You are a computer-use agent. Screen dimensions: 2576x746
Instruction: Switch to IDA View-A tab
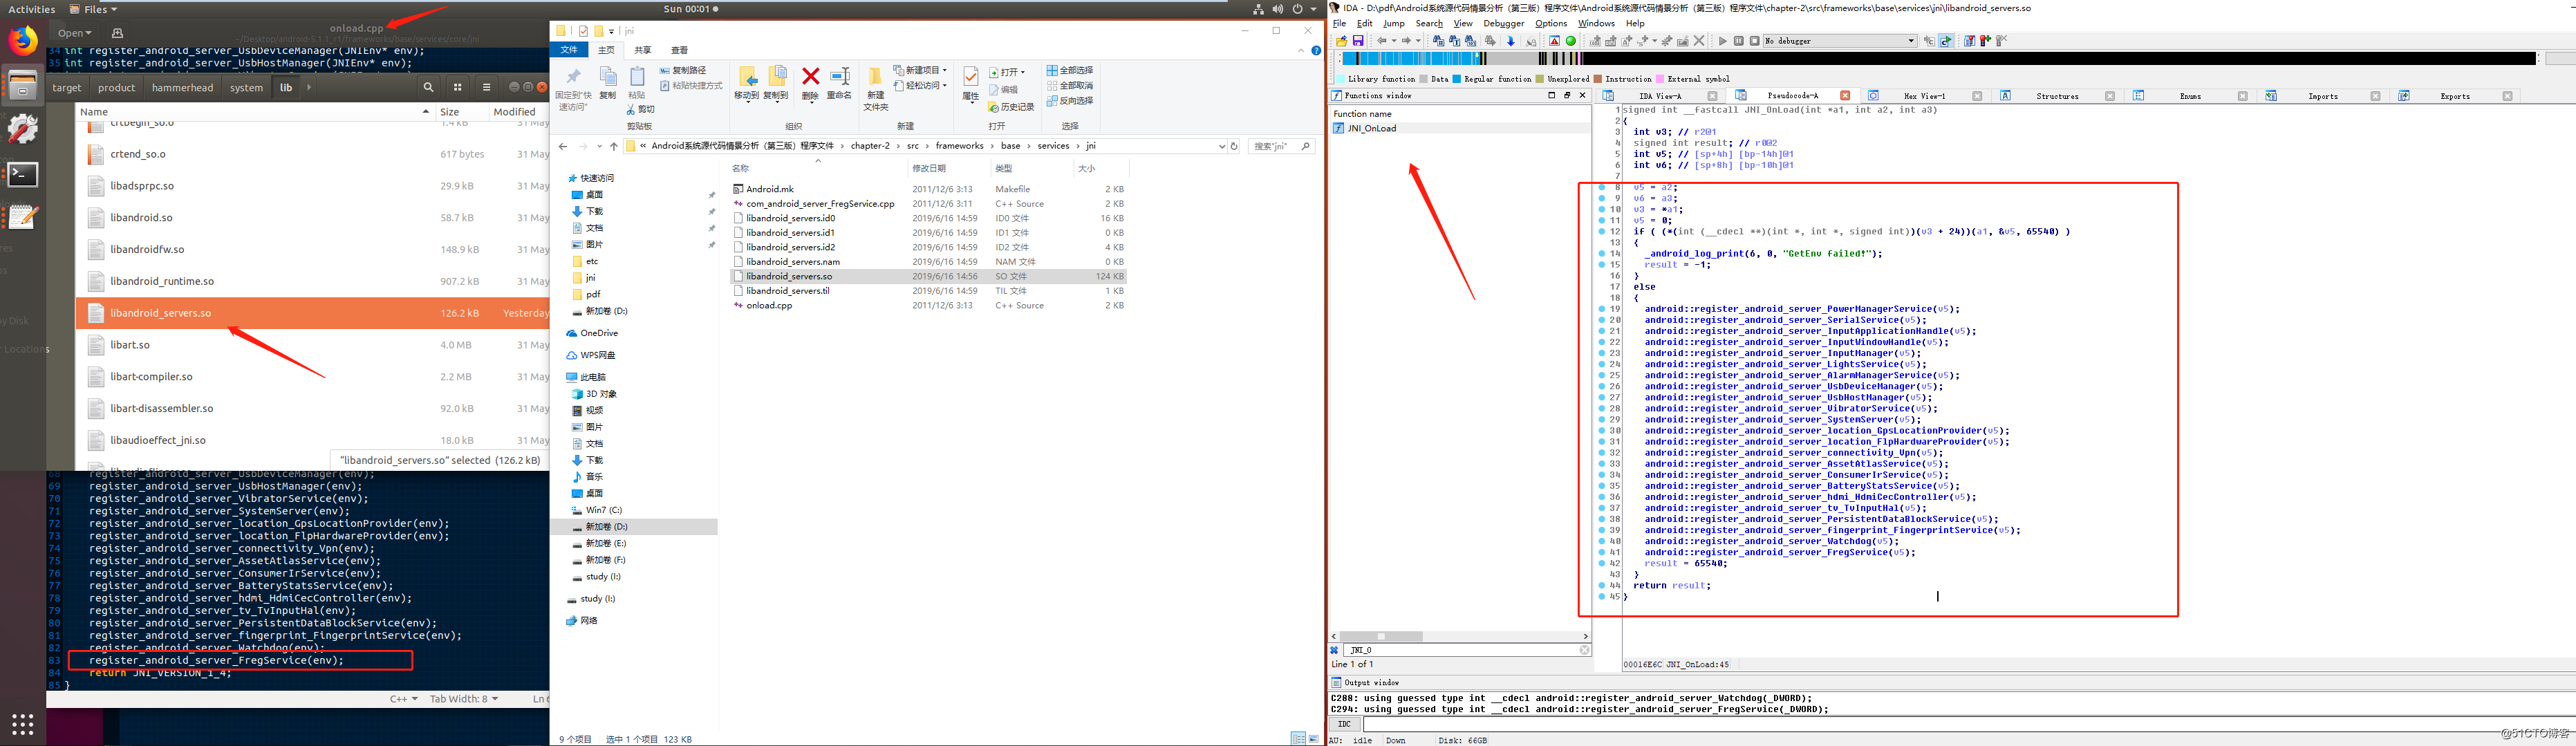pos(1661,96)
